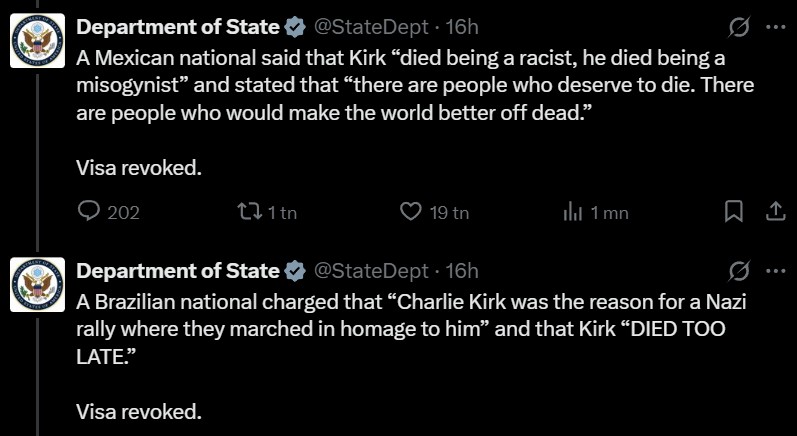797x436 pixels.
Task: Open more options menu on first tweet
Action: 775,26
